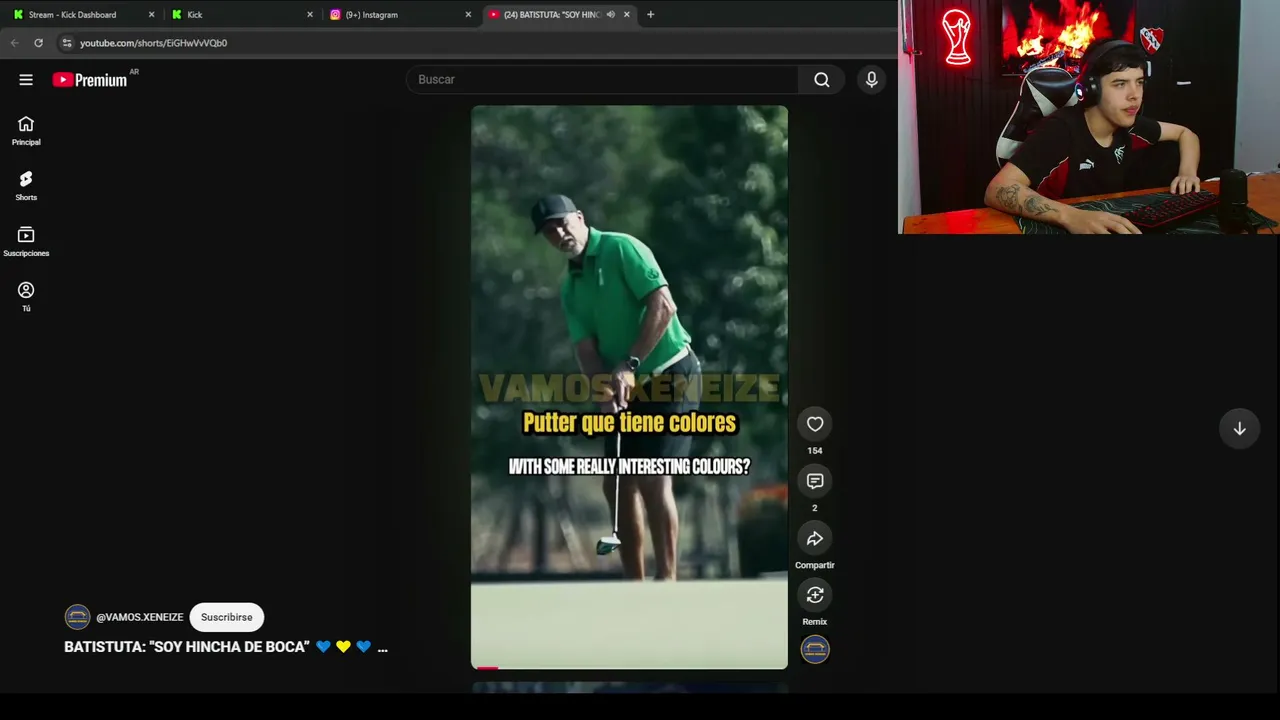This screenshot has width=1280, height=720.
Task: Expand the short's title description
Action: coord(382,648)
